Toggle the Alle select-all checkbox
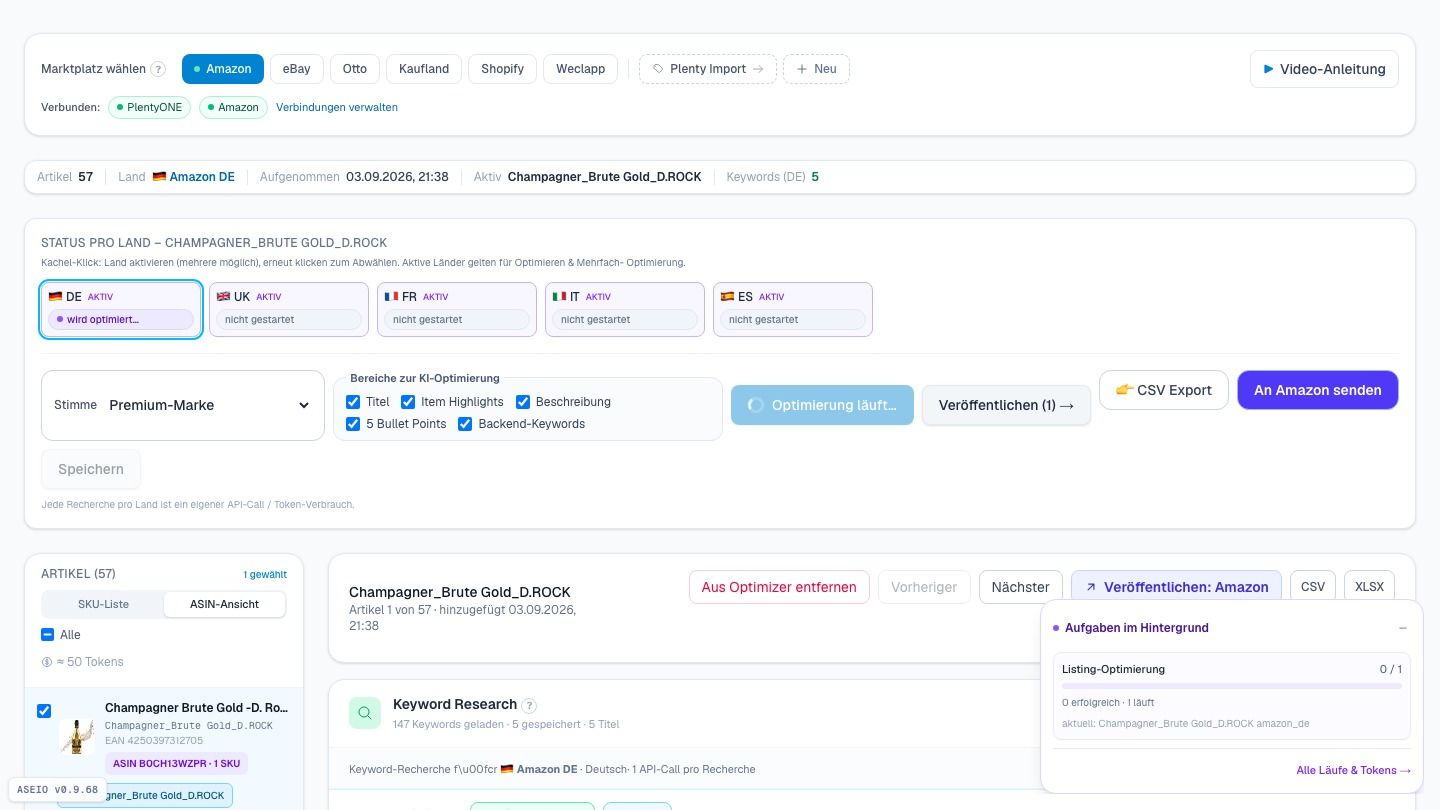 (x=47, y=635)
